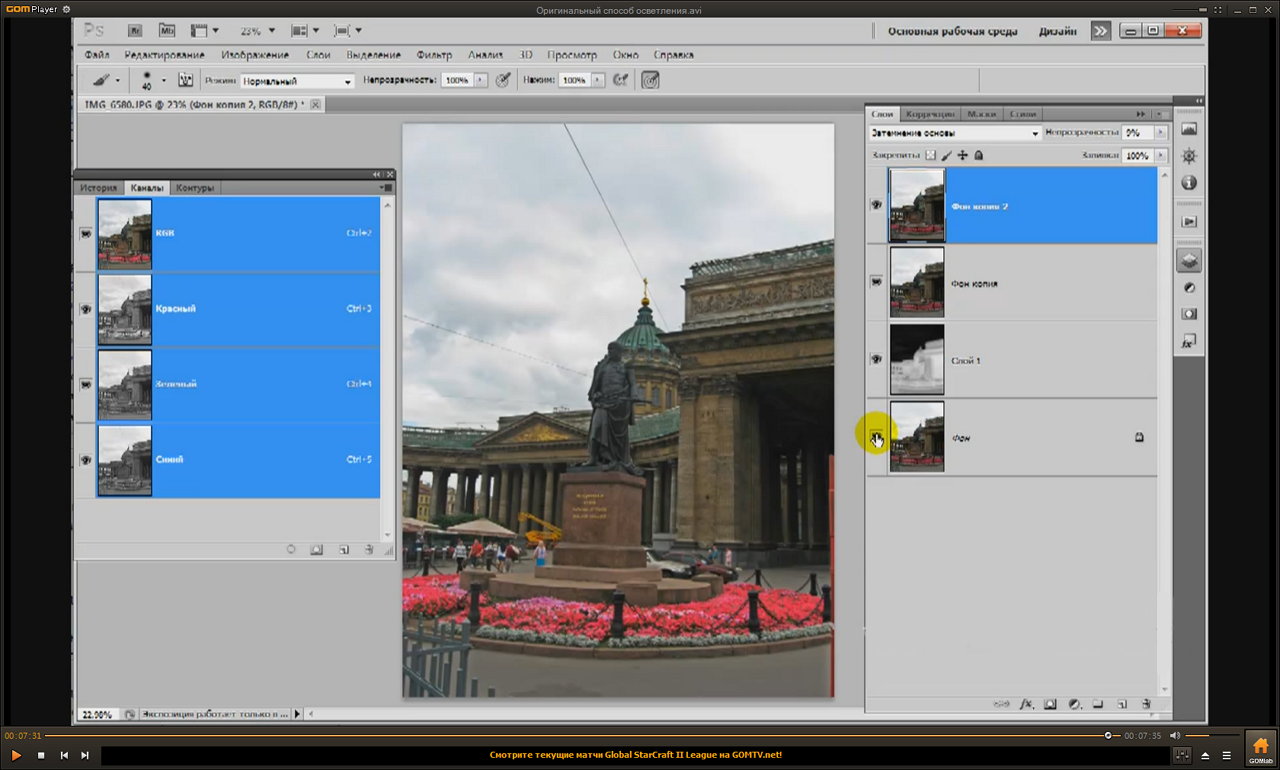Hide the Фон копия 2 layer

coord(876,205)
